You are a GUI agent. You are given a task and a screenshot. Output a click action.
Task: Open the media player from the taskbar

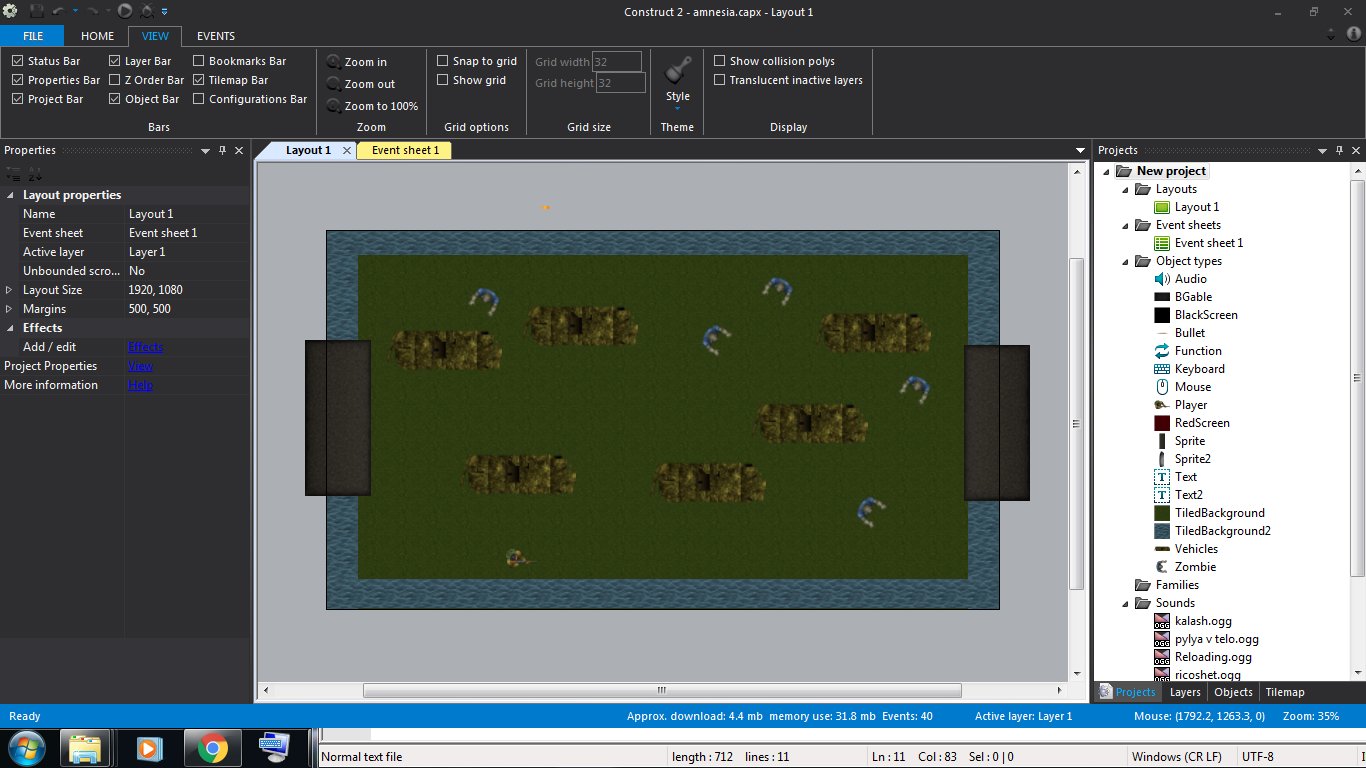[x=148, y=748]
